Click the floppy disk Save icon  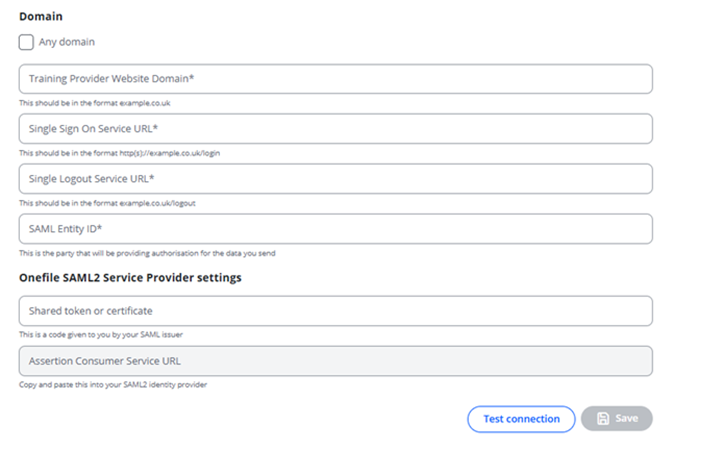point(602,418)
